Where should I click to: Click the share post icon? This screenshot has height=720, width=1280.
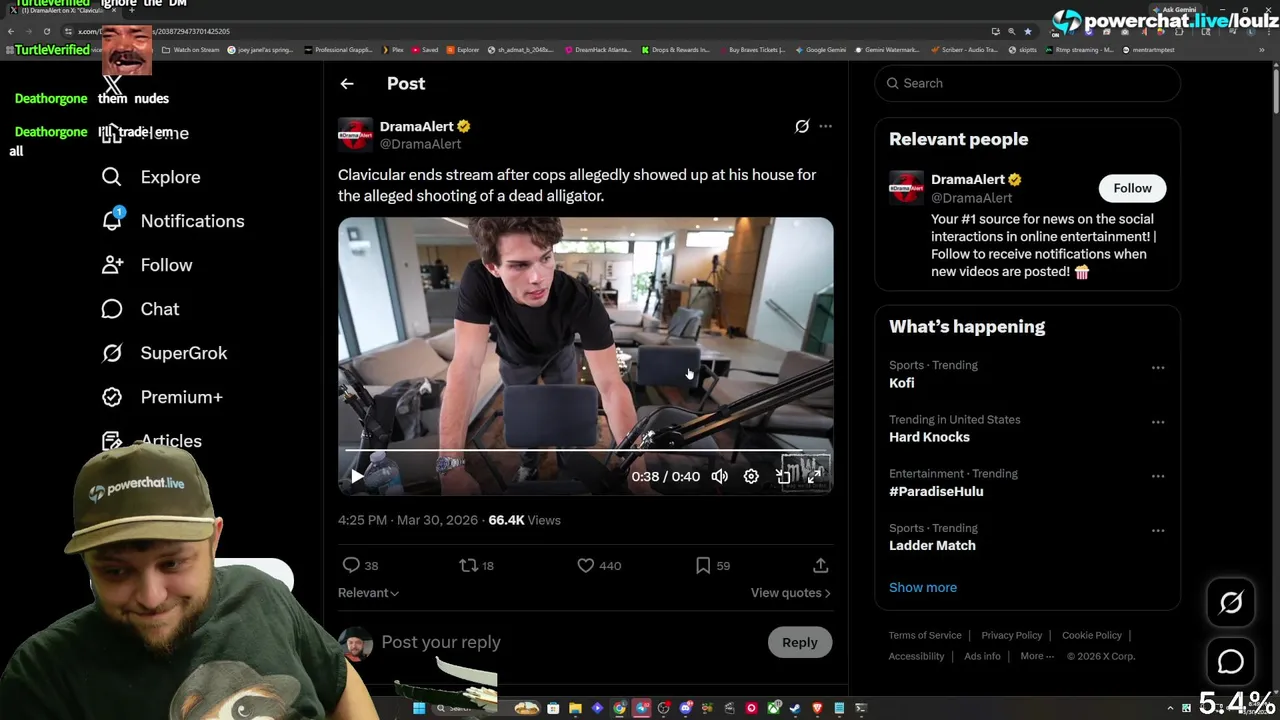tap(820, 566)
